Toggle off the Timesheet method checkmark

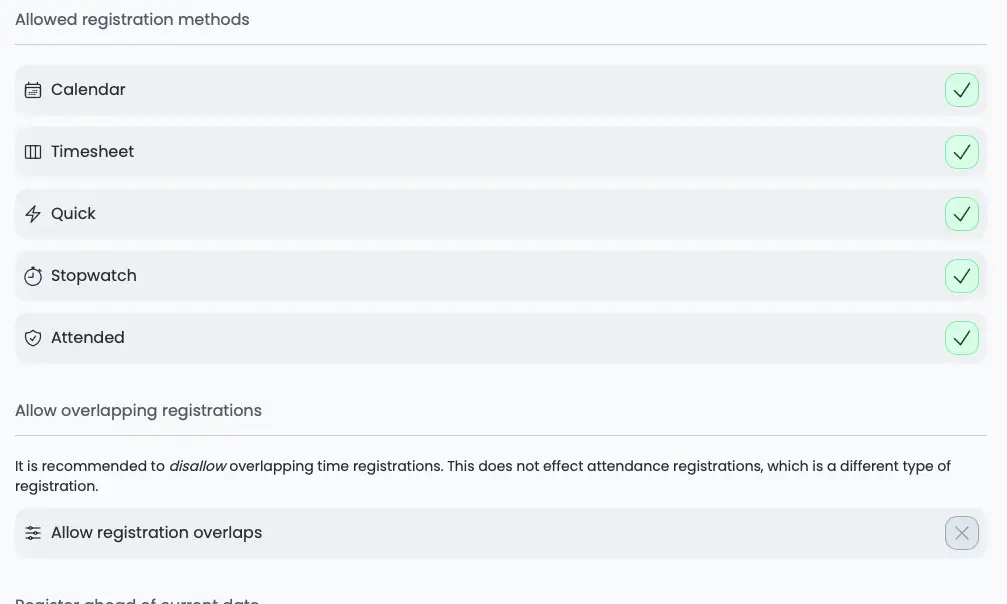point(961,152)
